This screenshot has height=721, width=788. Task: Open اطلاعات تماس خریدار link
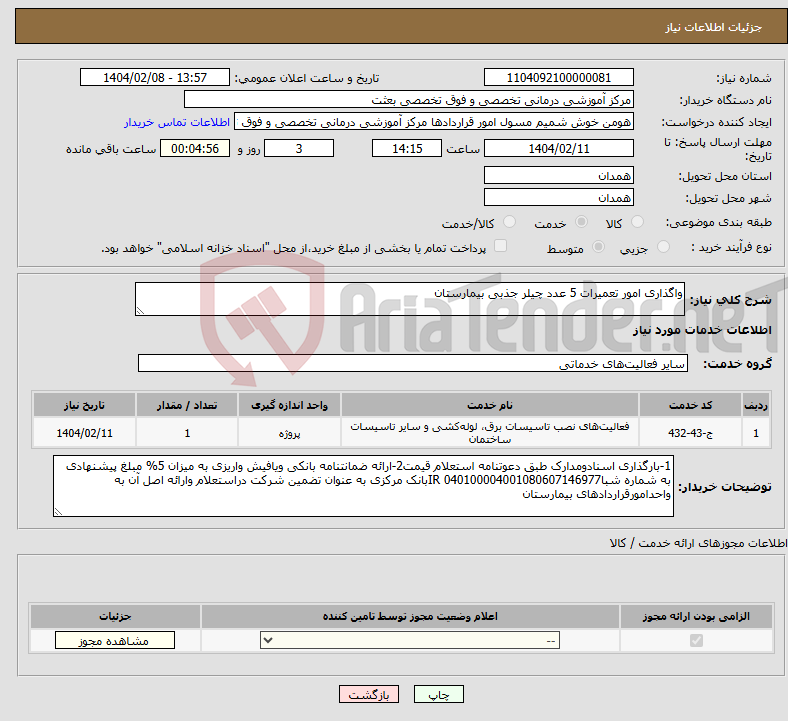(x=177, y=122)
